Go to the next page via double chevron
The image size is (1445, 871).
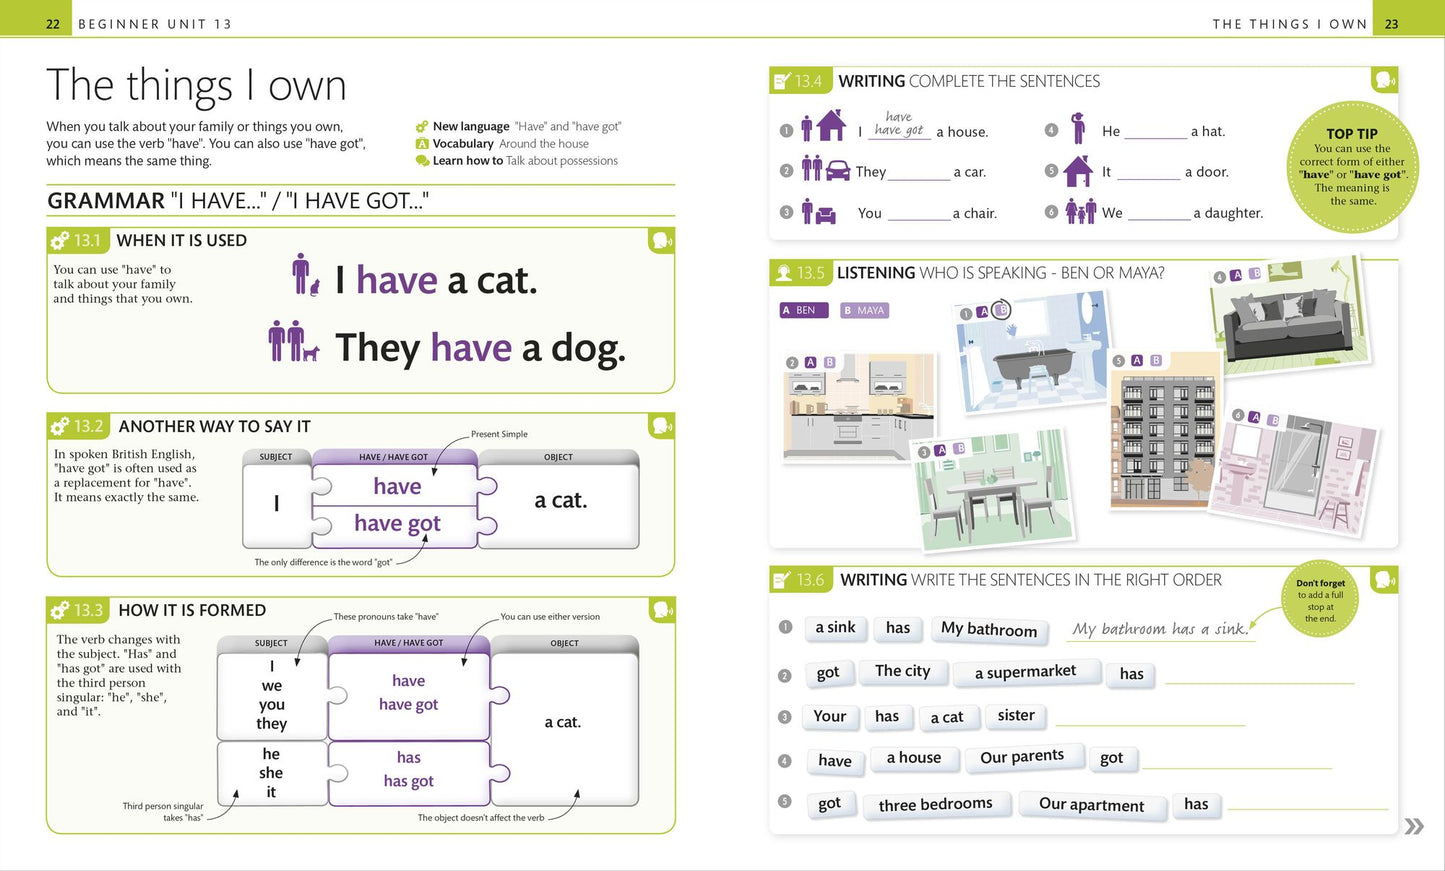point(1414,826)
